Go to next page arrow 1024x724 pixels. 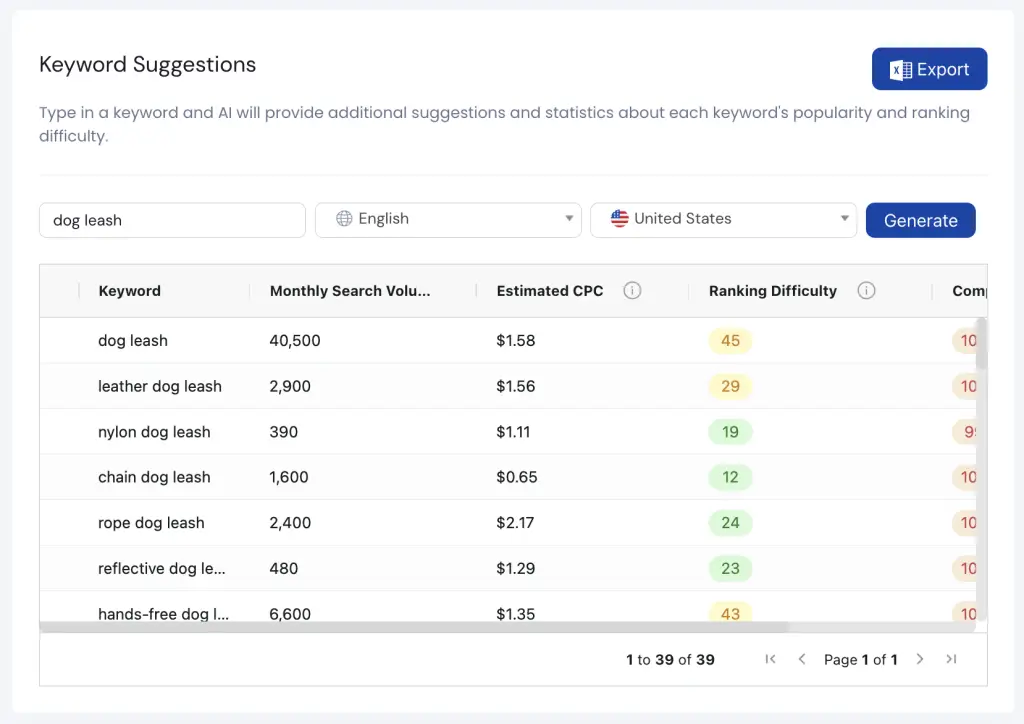pyautogui.click(x=920, y=659)
